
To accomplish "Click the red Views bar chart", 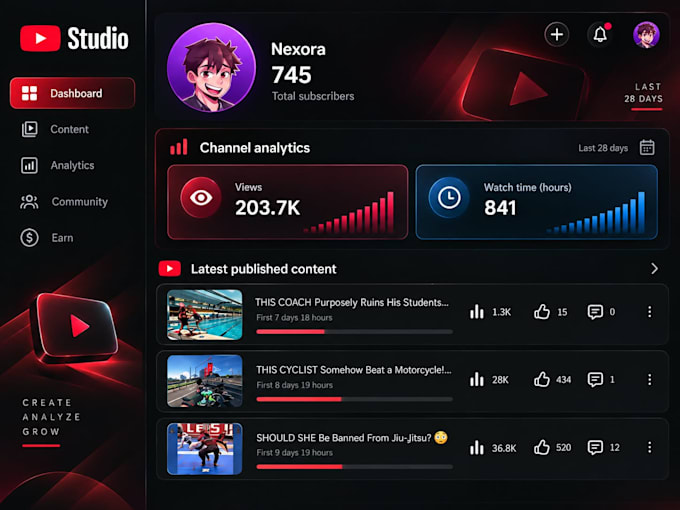I will point(349,212).
